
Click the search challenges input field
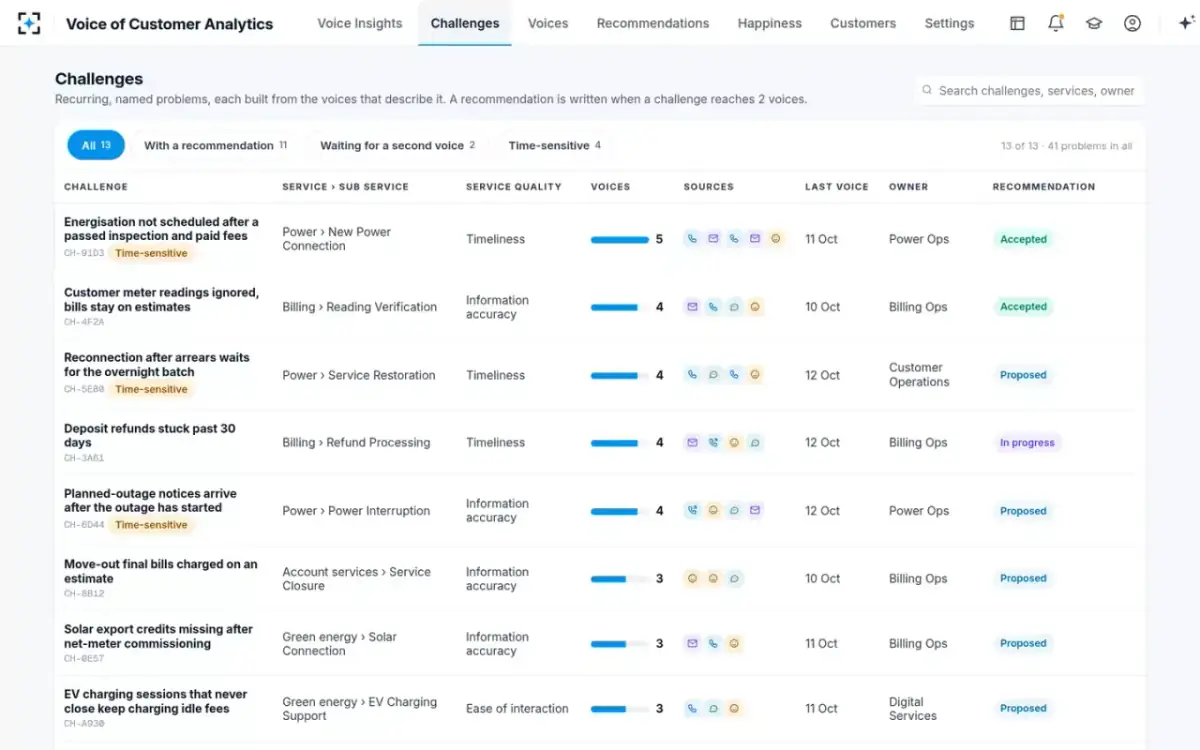coord(1029,90)
